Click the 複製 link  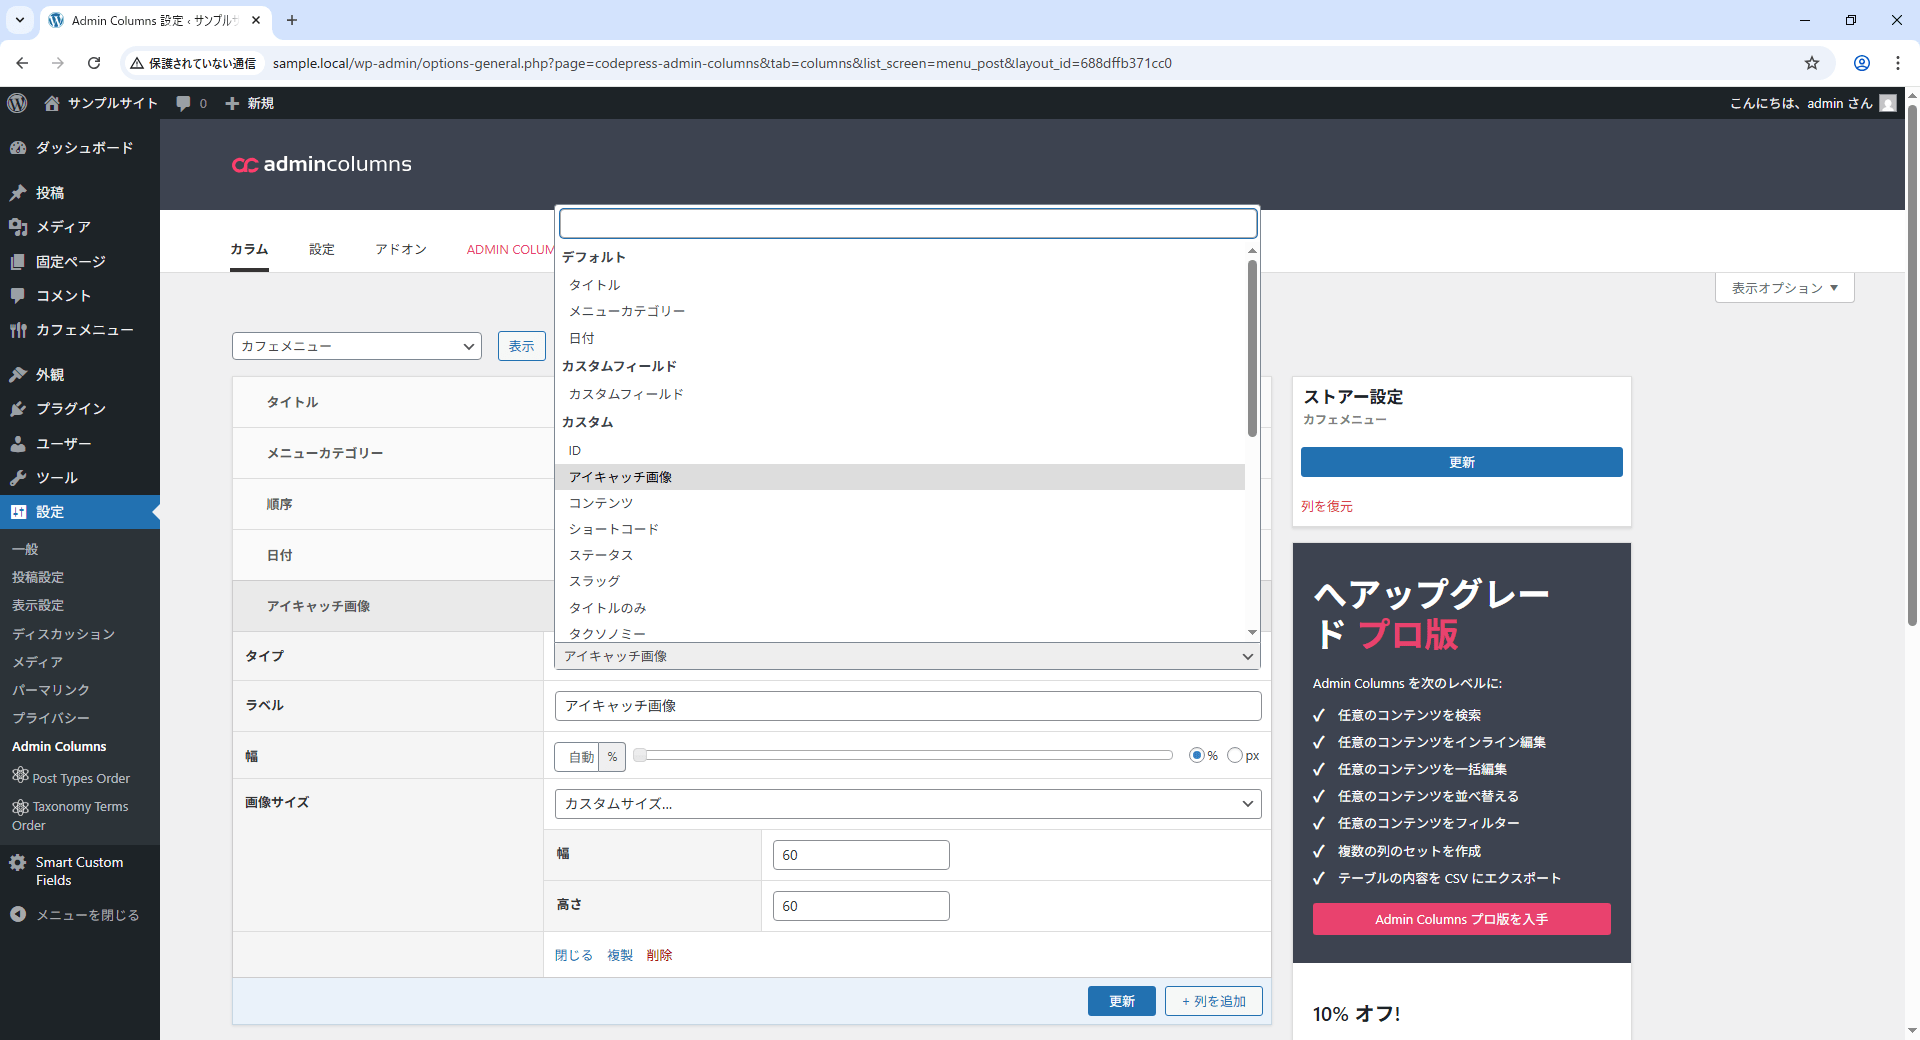tap(620, 955)
